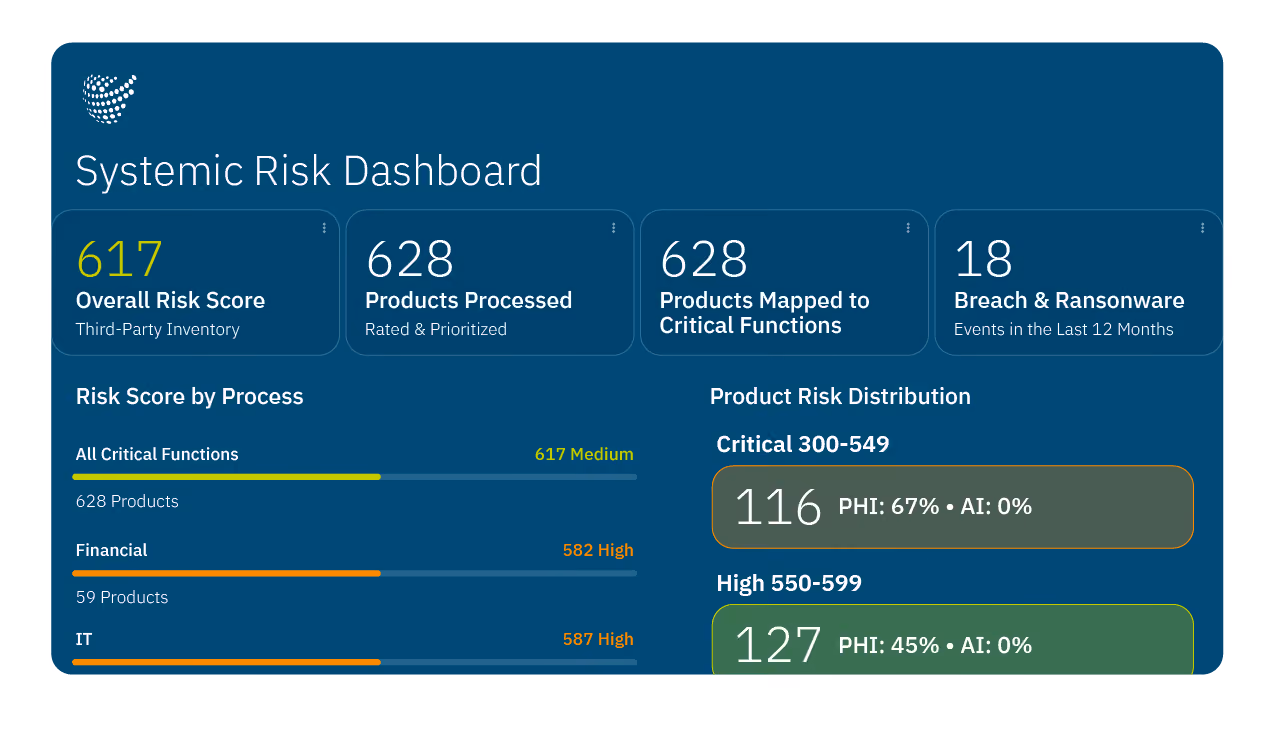
Task: Select the 18 breach events number
Action: [984, 259]
